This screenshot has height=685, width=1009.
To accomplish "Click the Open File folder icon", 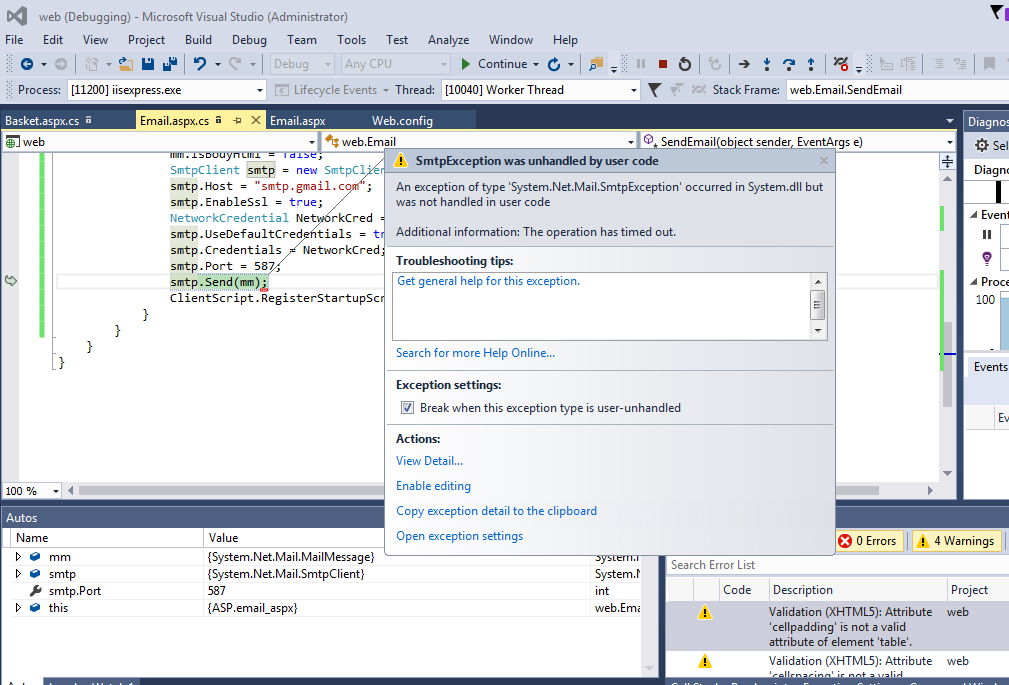I will coord(126,64).
